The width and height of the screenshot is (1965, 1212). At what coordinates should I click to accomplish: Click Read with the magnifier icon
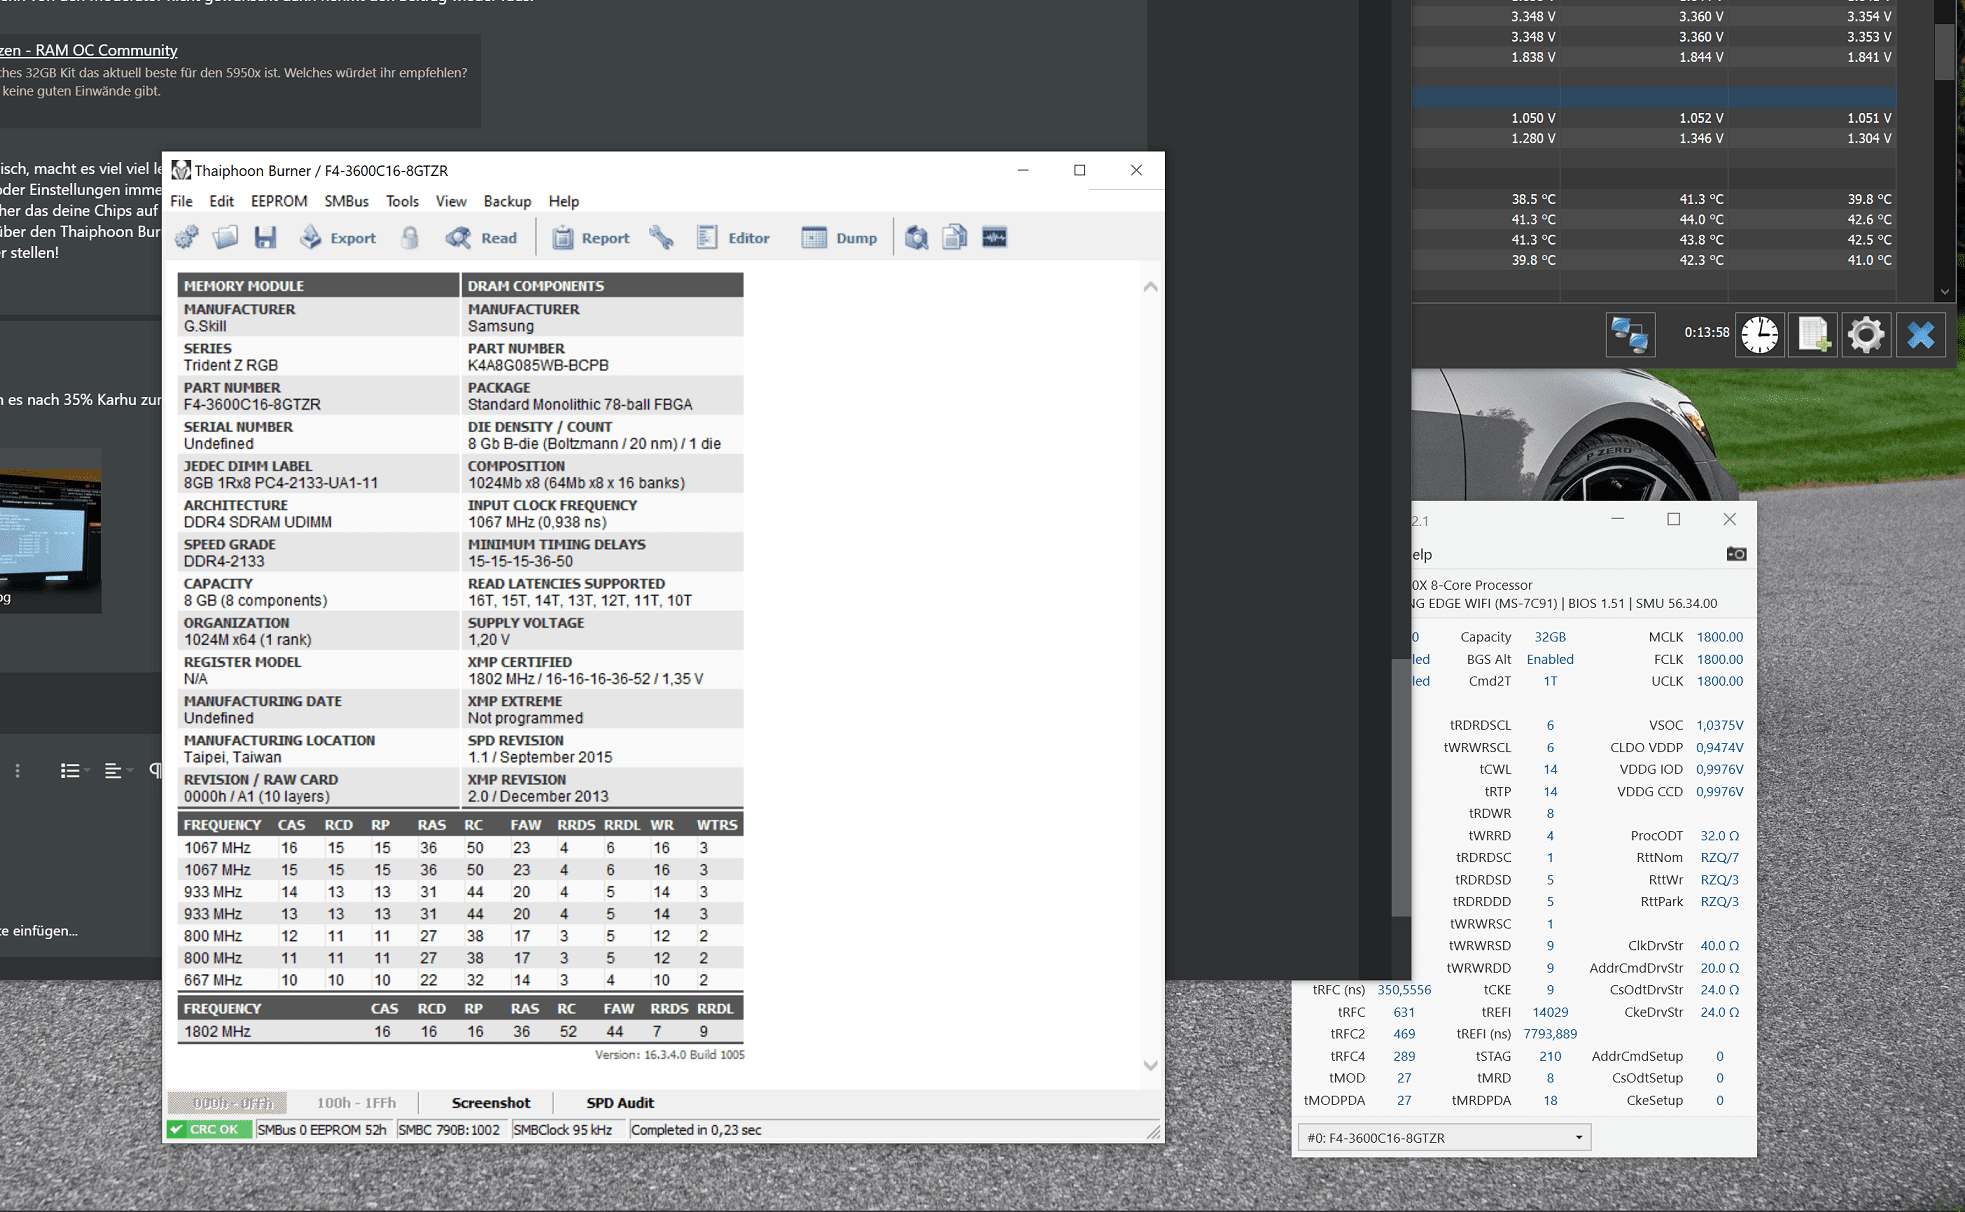(x=482, y=237)
